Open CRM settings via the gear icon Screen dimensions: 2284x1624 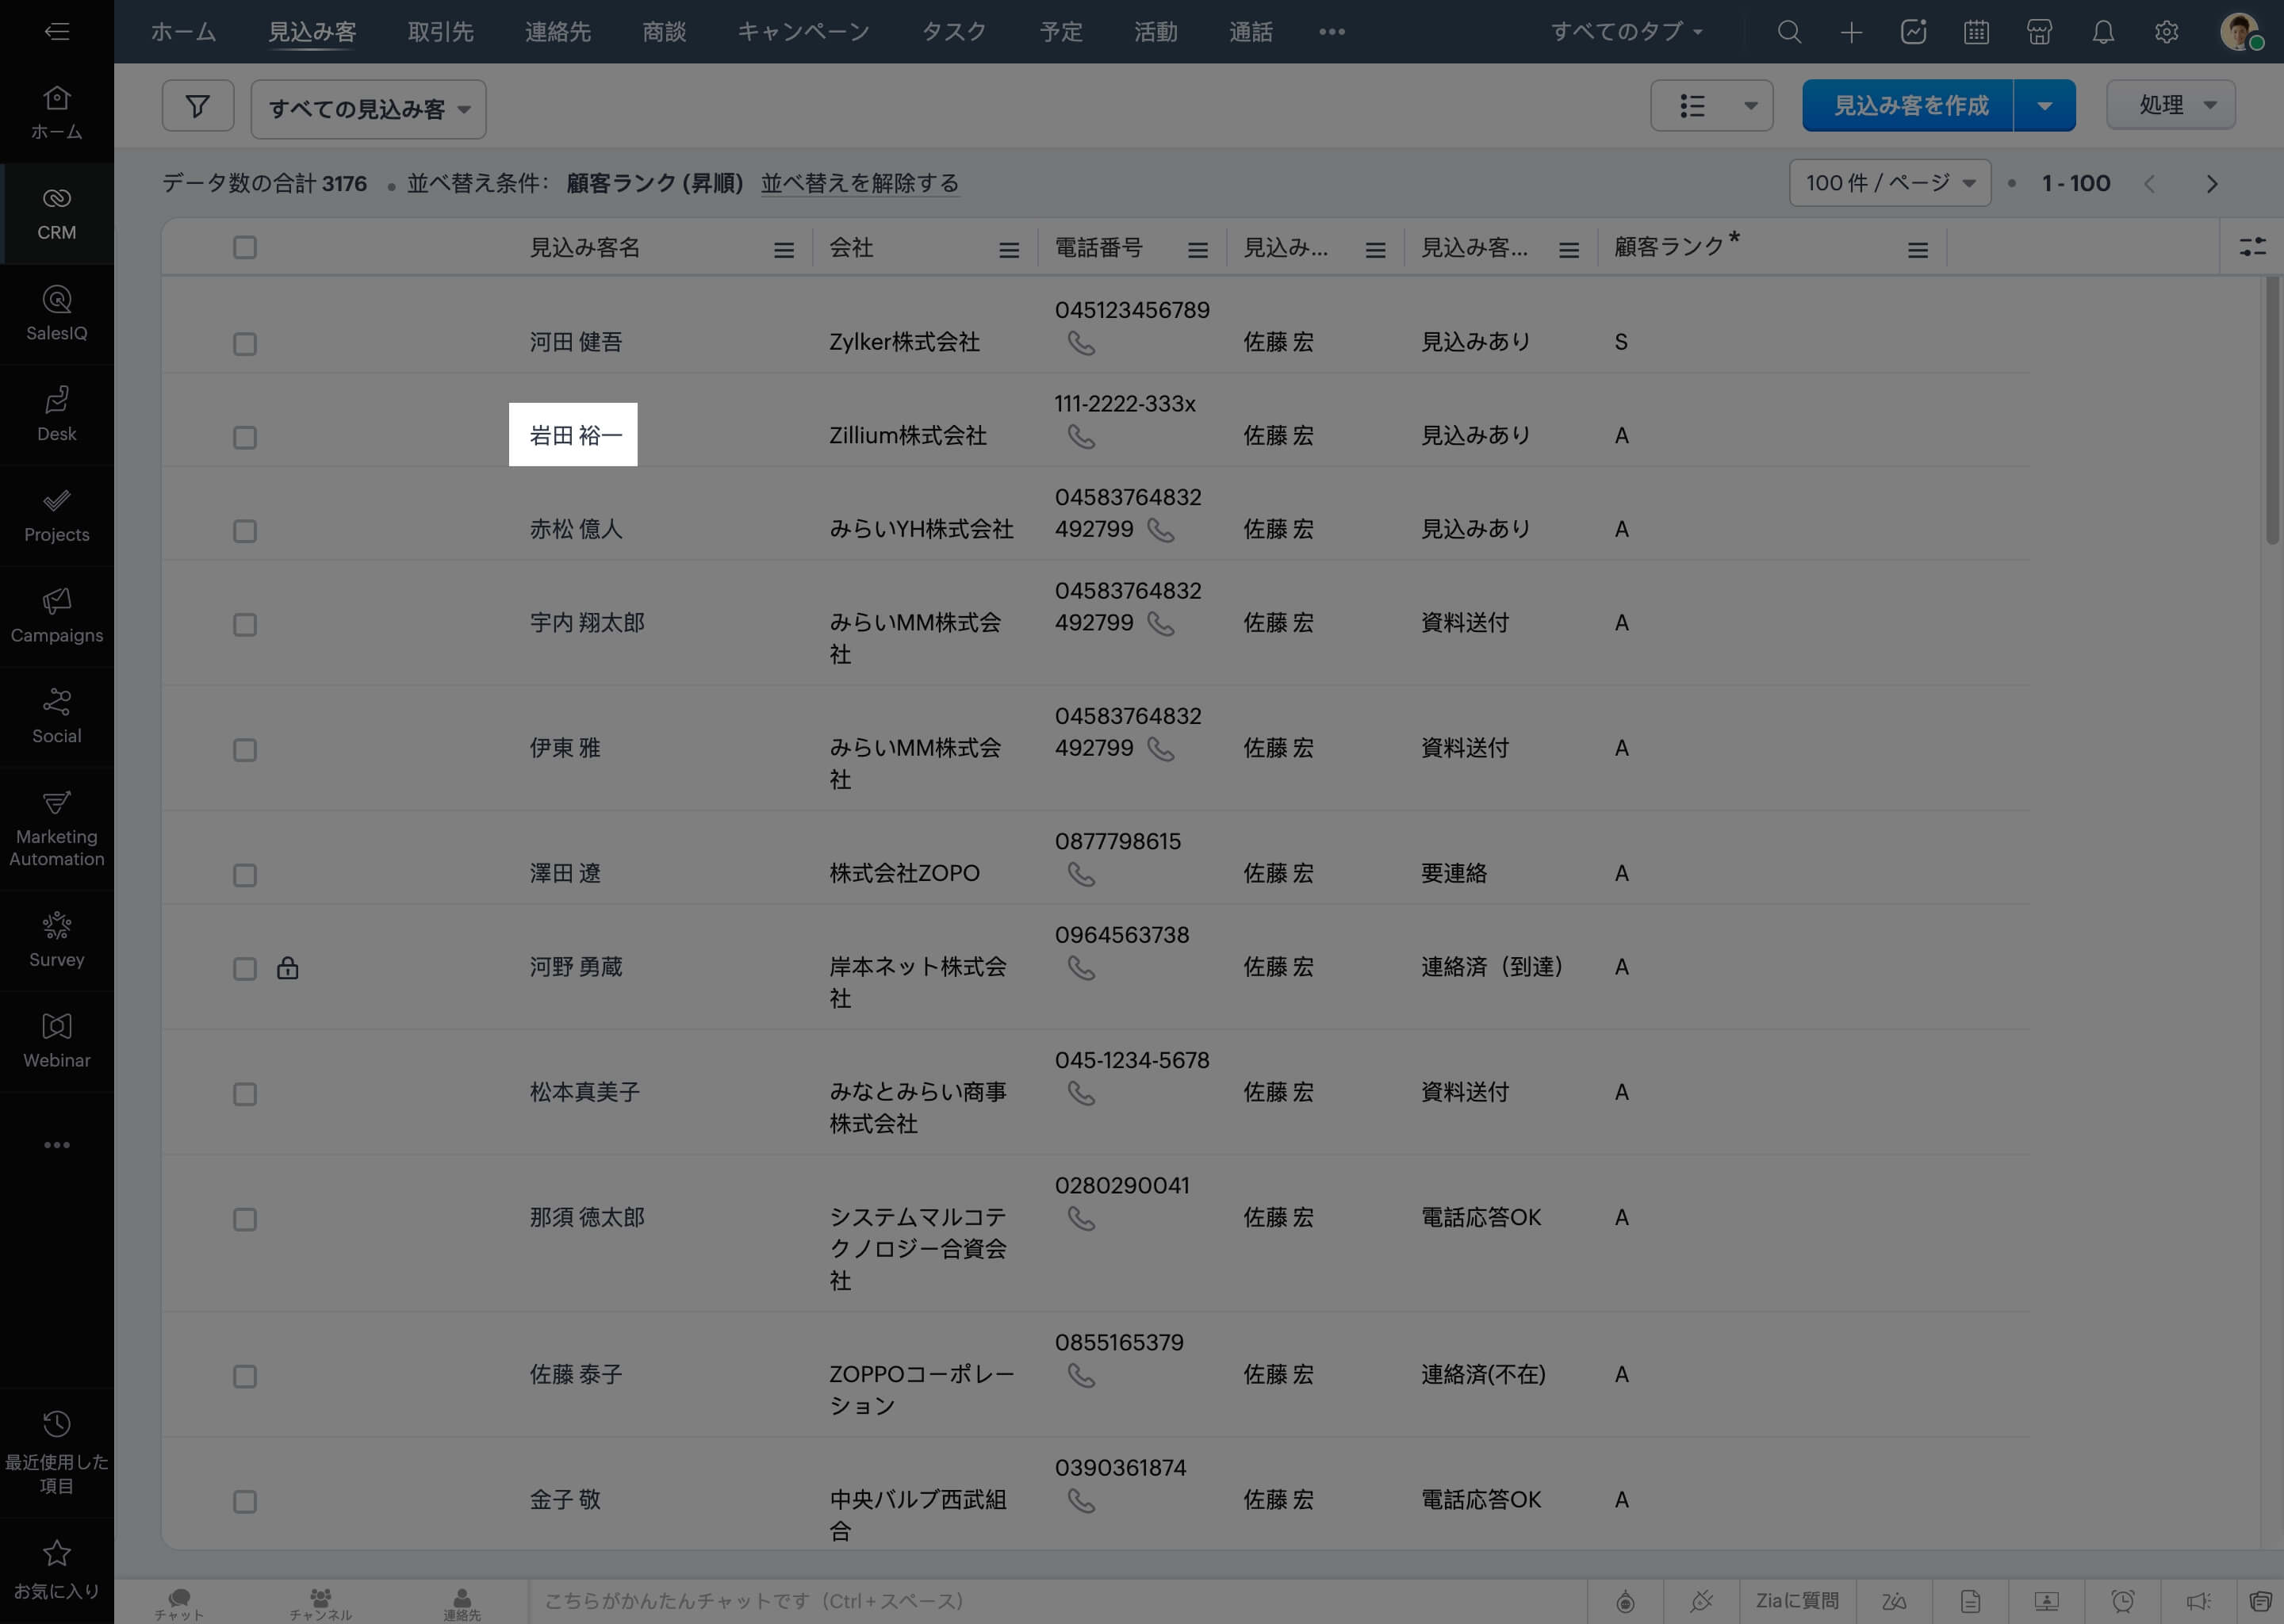pos(2166,31)
